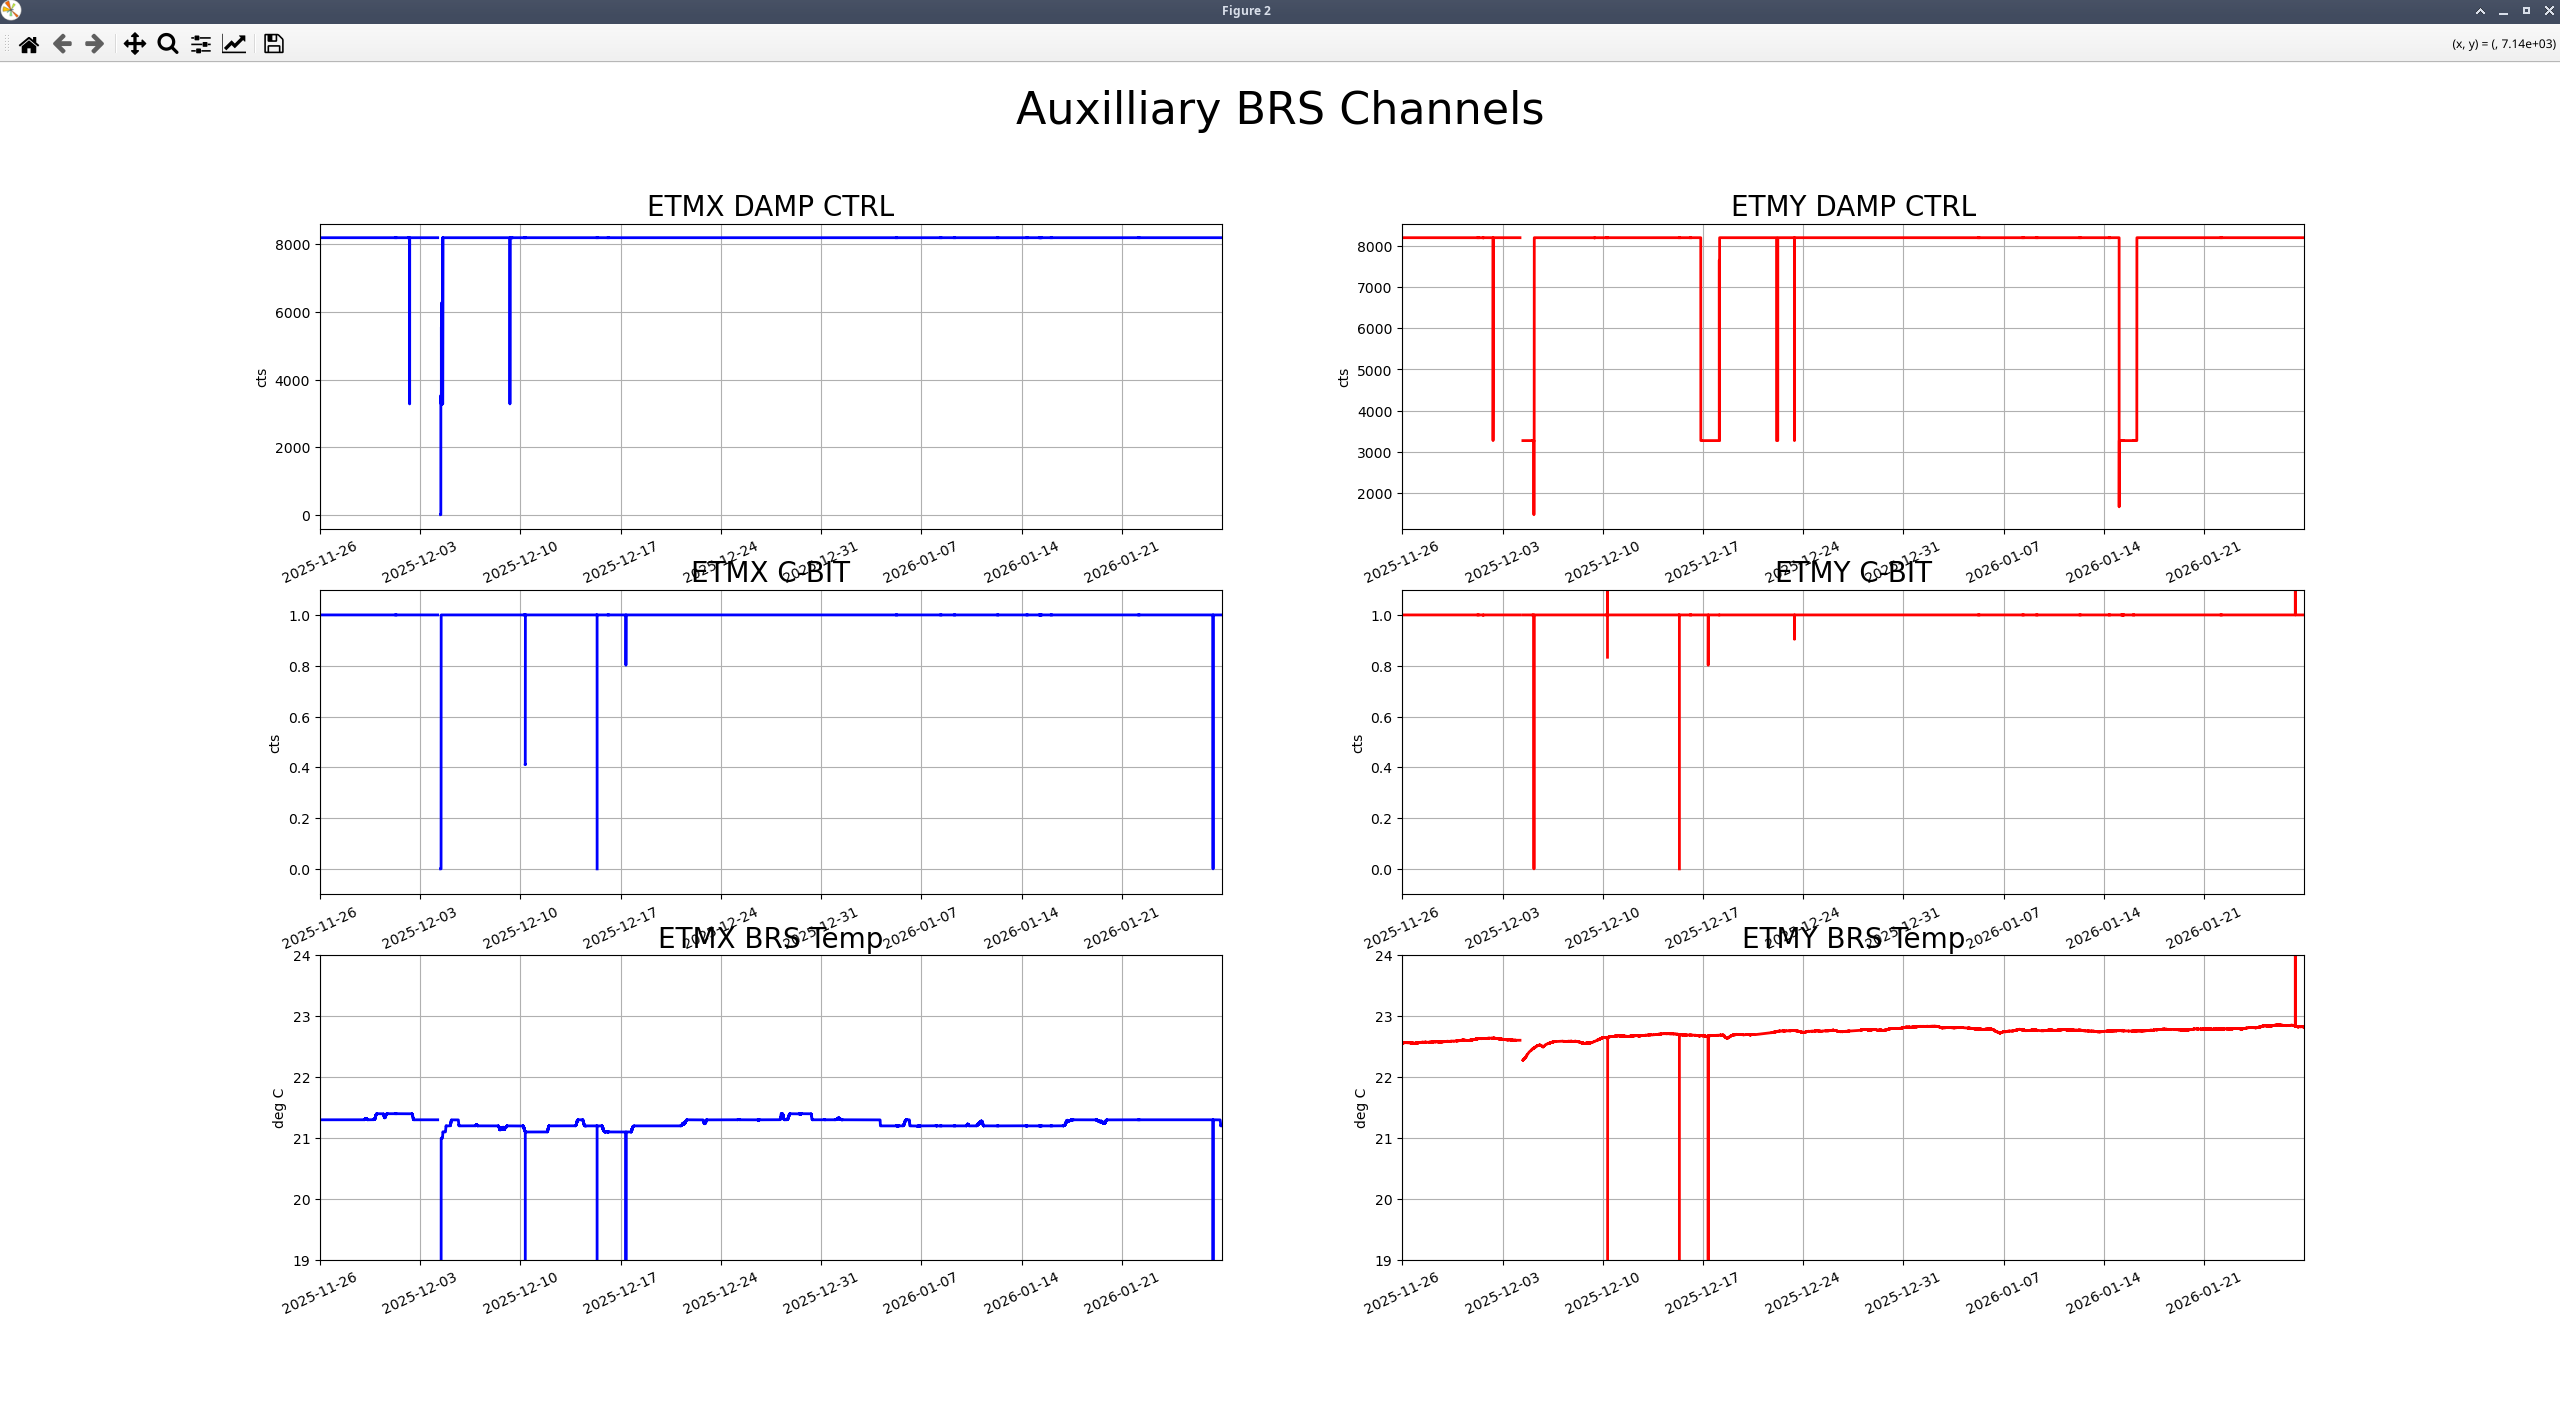The height and width of the screenshot is (1409, 2560).
Task: Click the Auxilliary BRS Channels heading
Action: (x=1279, y=109)
